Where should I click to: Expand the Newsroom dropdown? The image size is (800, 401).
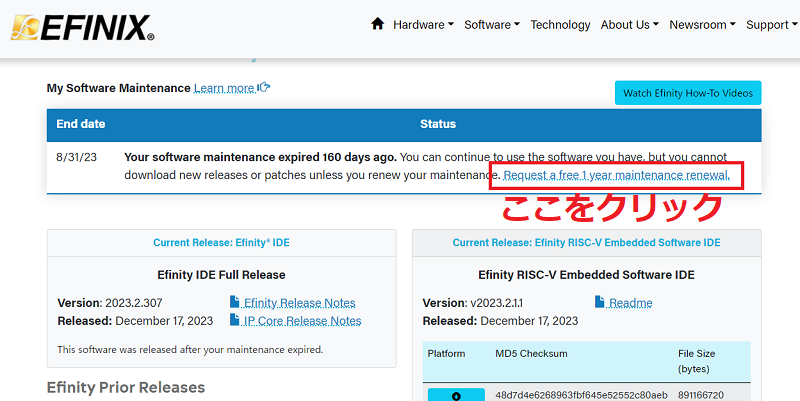[702, 24]
